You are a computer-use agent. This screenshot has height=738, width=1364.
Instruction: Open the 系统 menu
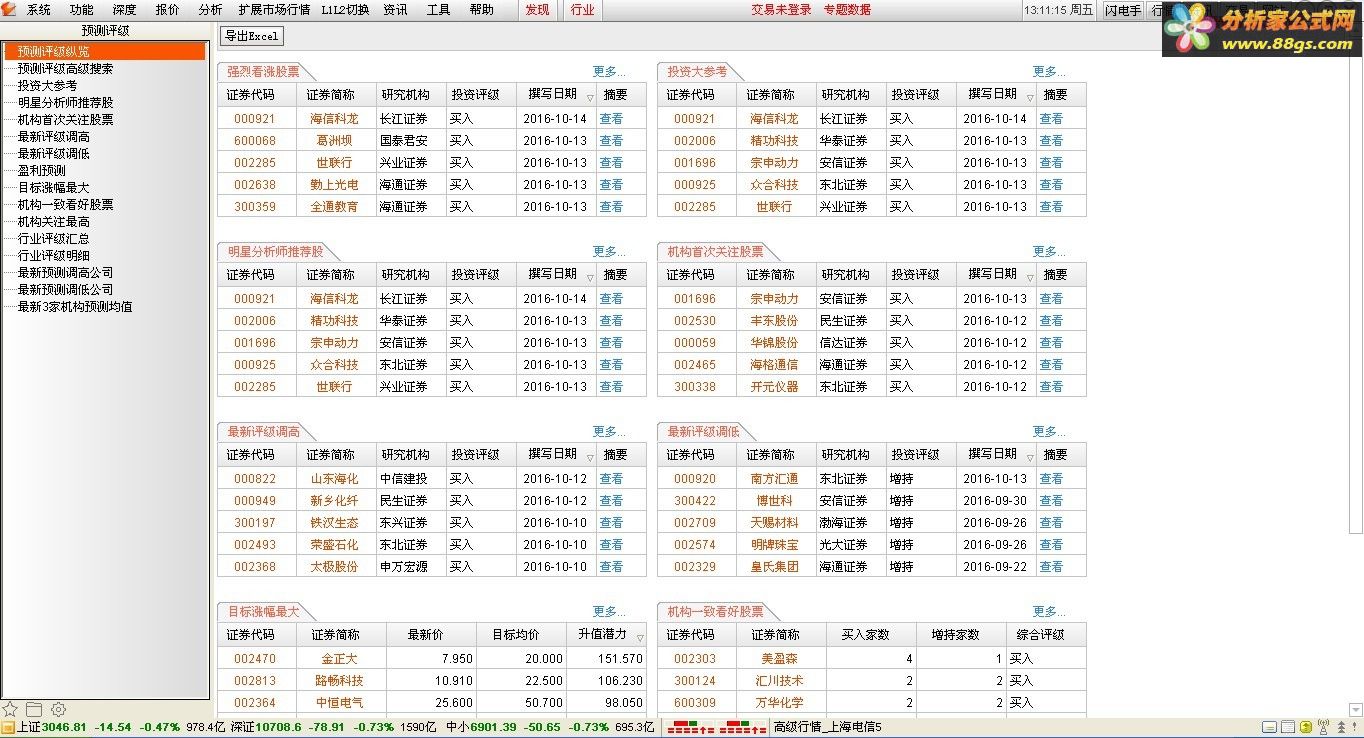39,10
